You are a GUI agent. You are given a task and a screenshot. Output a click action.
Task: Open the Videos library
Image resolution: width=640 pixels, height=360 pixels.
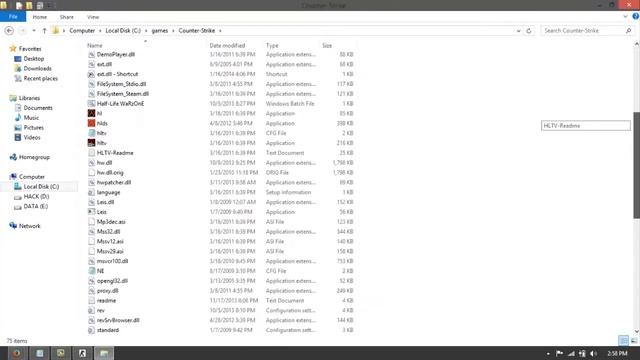click(x=32, y=138)
